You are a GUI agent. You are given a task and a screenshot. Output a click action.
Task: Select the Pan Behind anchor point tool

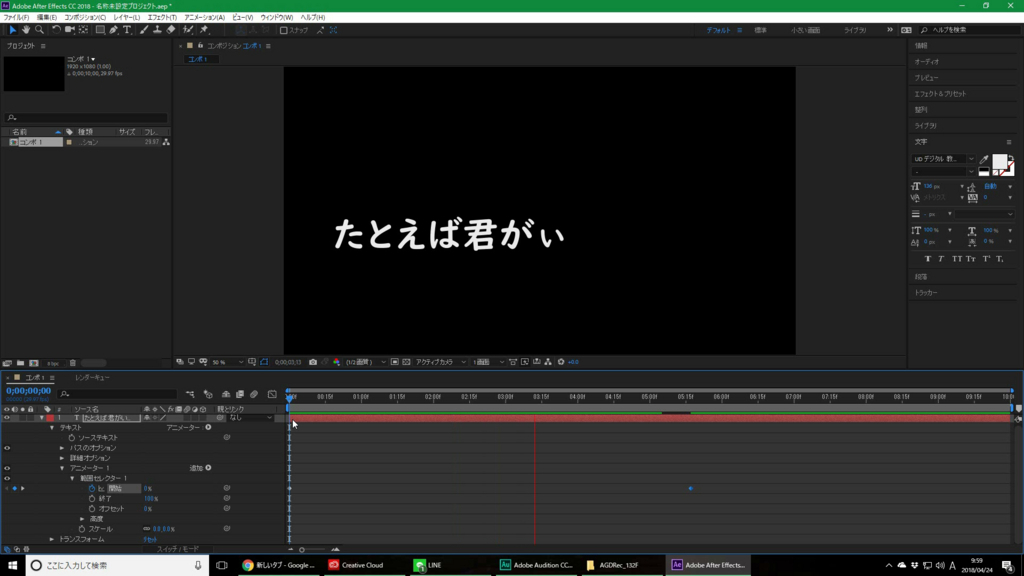tap(84, 30)
